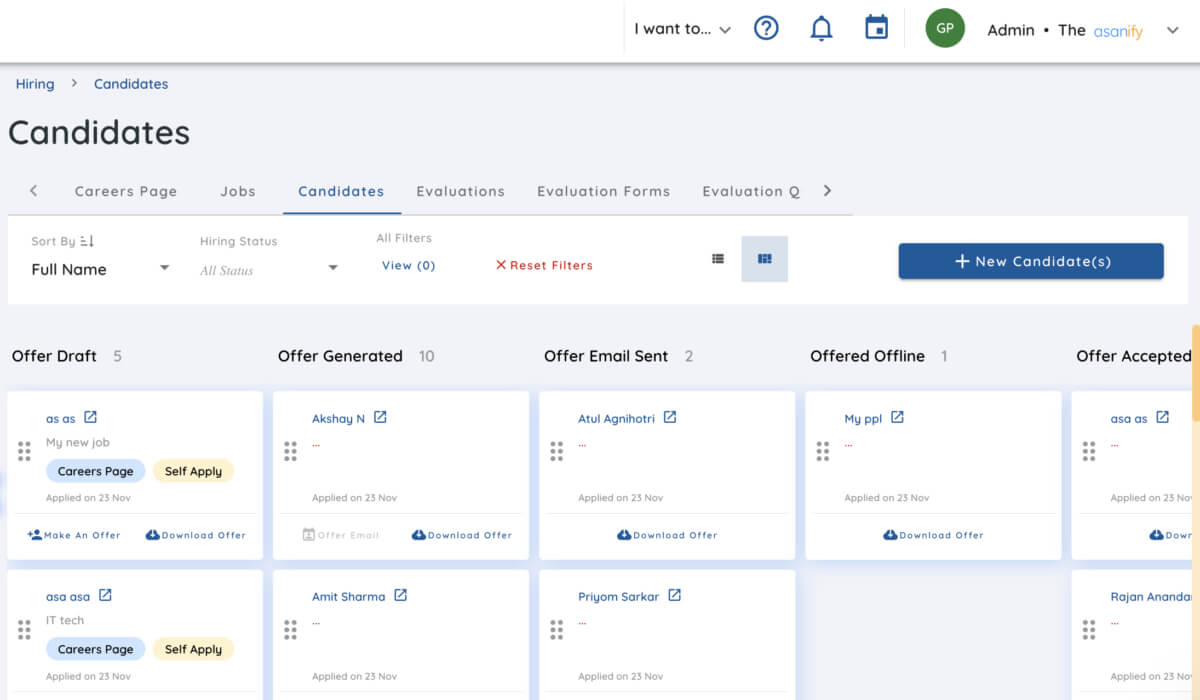This screenshot has width=1200, height=700.
Task: Click Careers Page tag on asa asa card
Action: coord(95,649)
